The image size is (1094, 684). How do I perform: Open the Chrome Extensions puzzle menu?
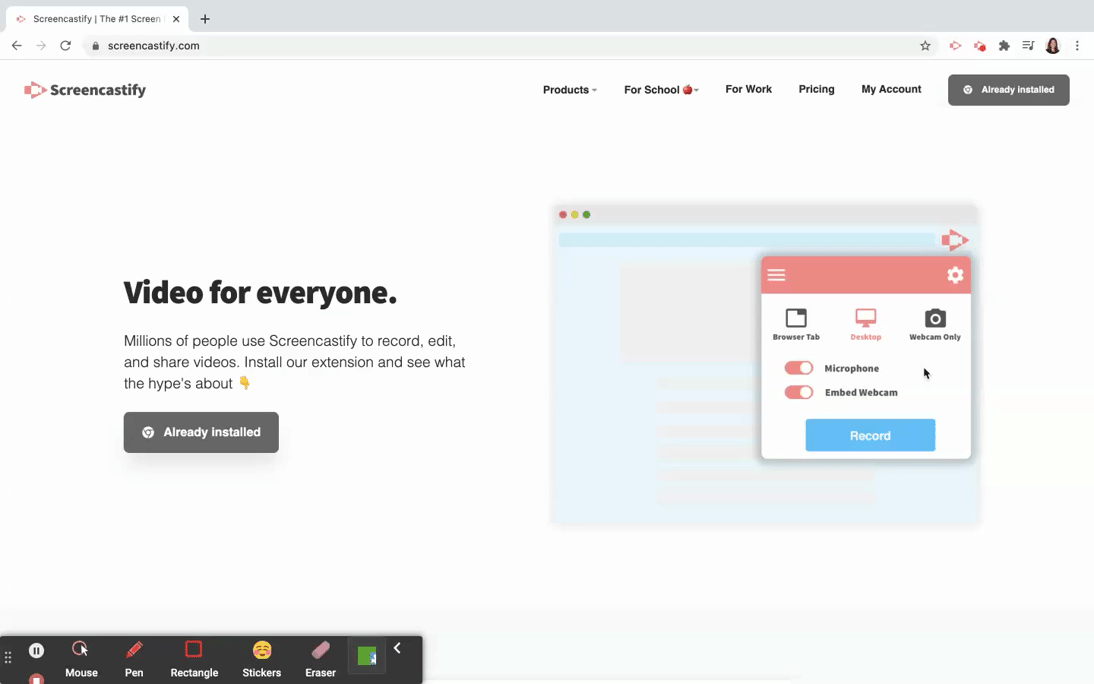tap(1004, 46)
